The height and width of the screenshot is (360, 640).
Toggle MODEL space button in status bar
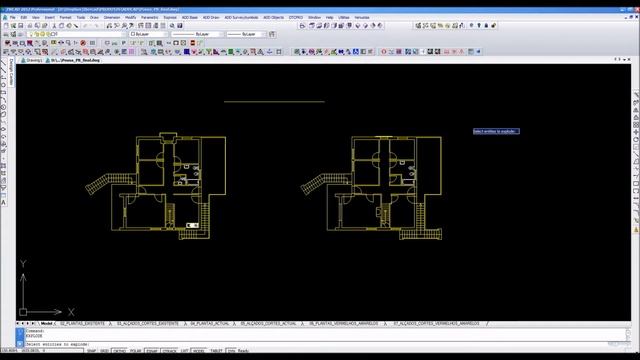pos(199,351)
